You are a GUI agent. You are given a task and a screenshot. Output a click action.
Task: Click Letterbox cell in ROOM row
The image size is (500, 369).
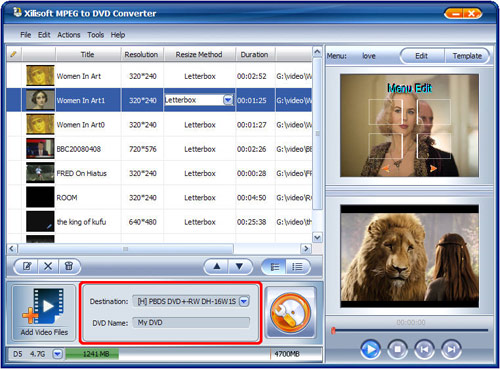(200, 198)
